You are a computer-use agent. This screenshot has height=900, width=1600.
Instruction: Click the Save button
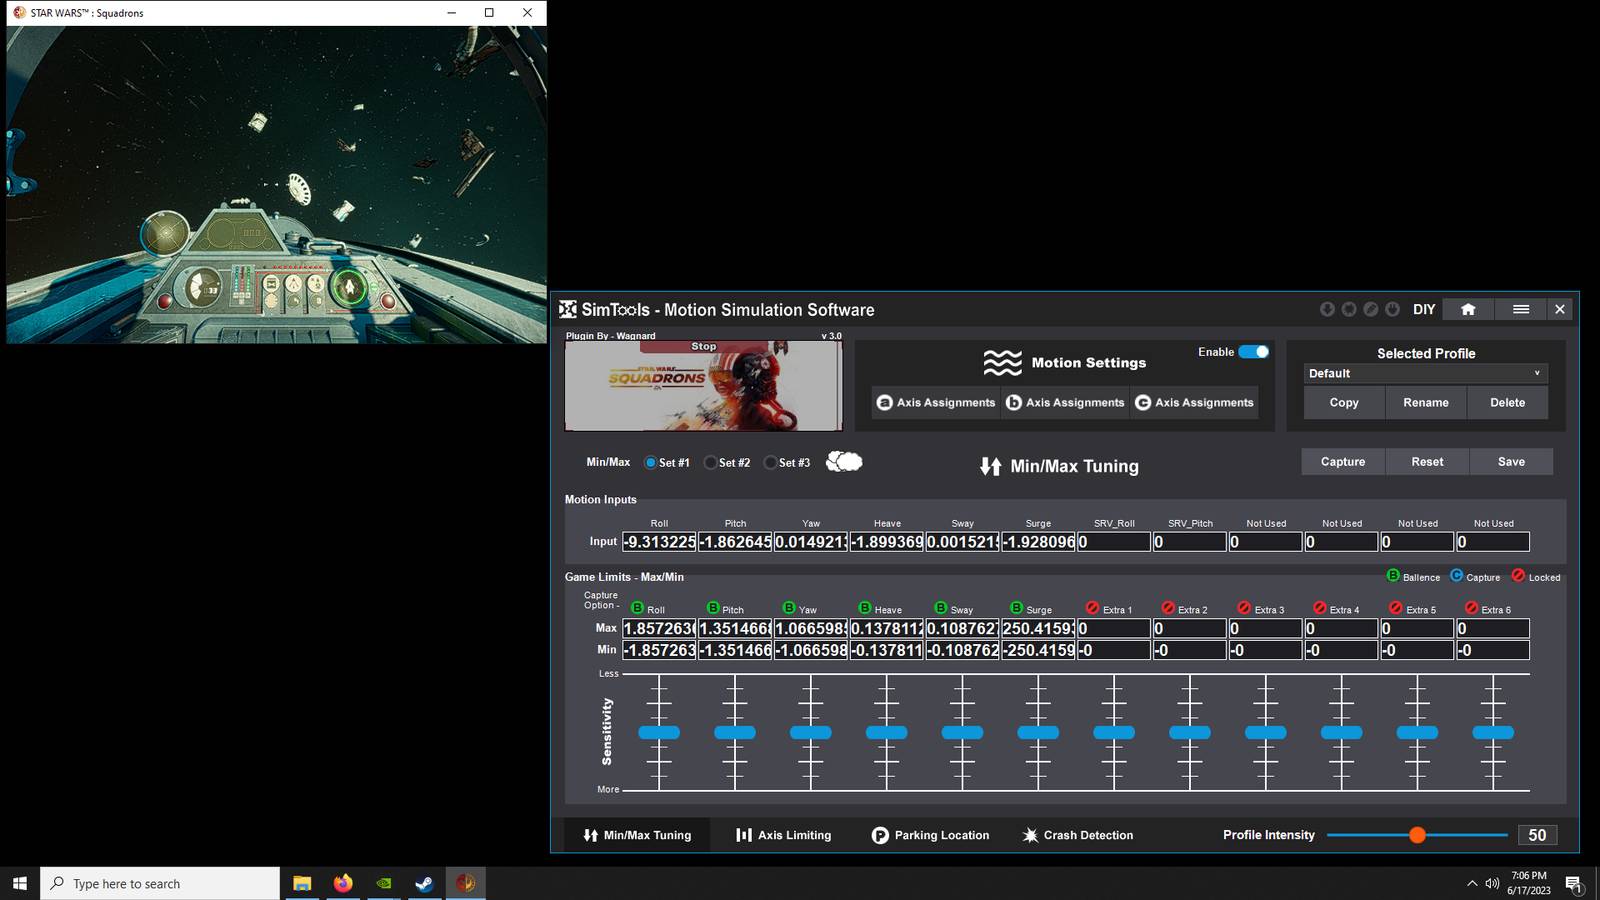point(1511,461)
